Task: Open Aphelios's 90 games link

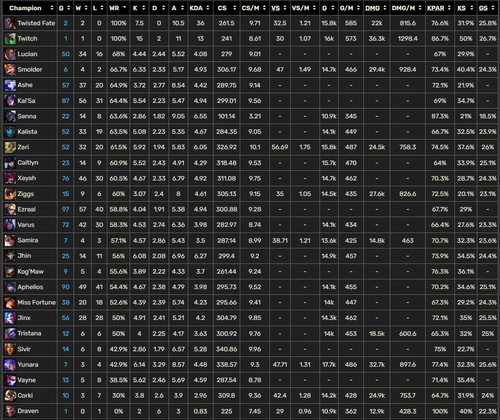Action: pyautogui.click(x=66, y=287)
